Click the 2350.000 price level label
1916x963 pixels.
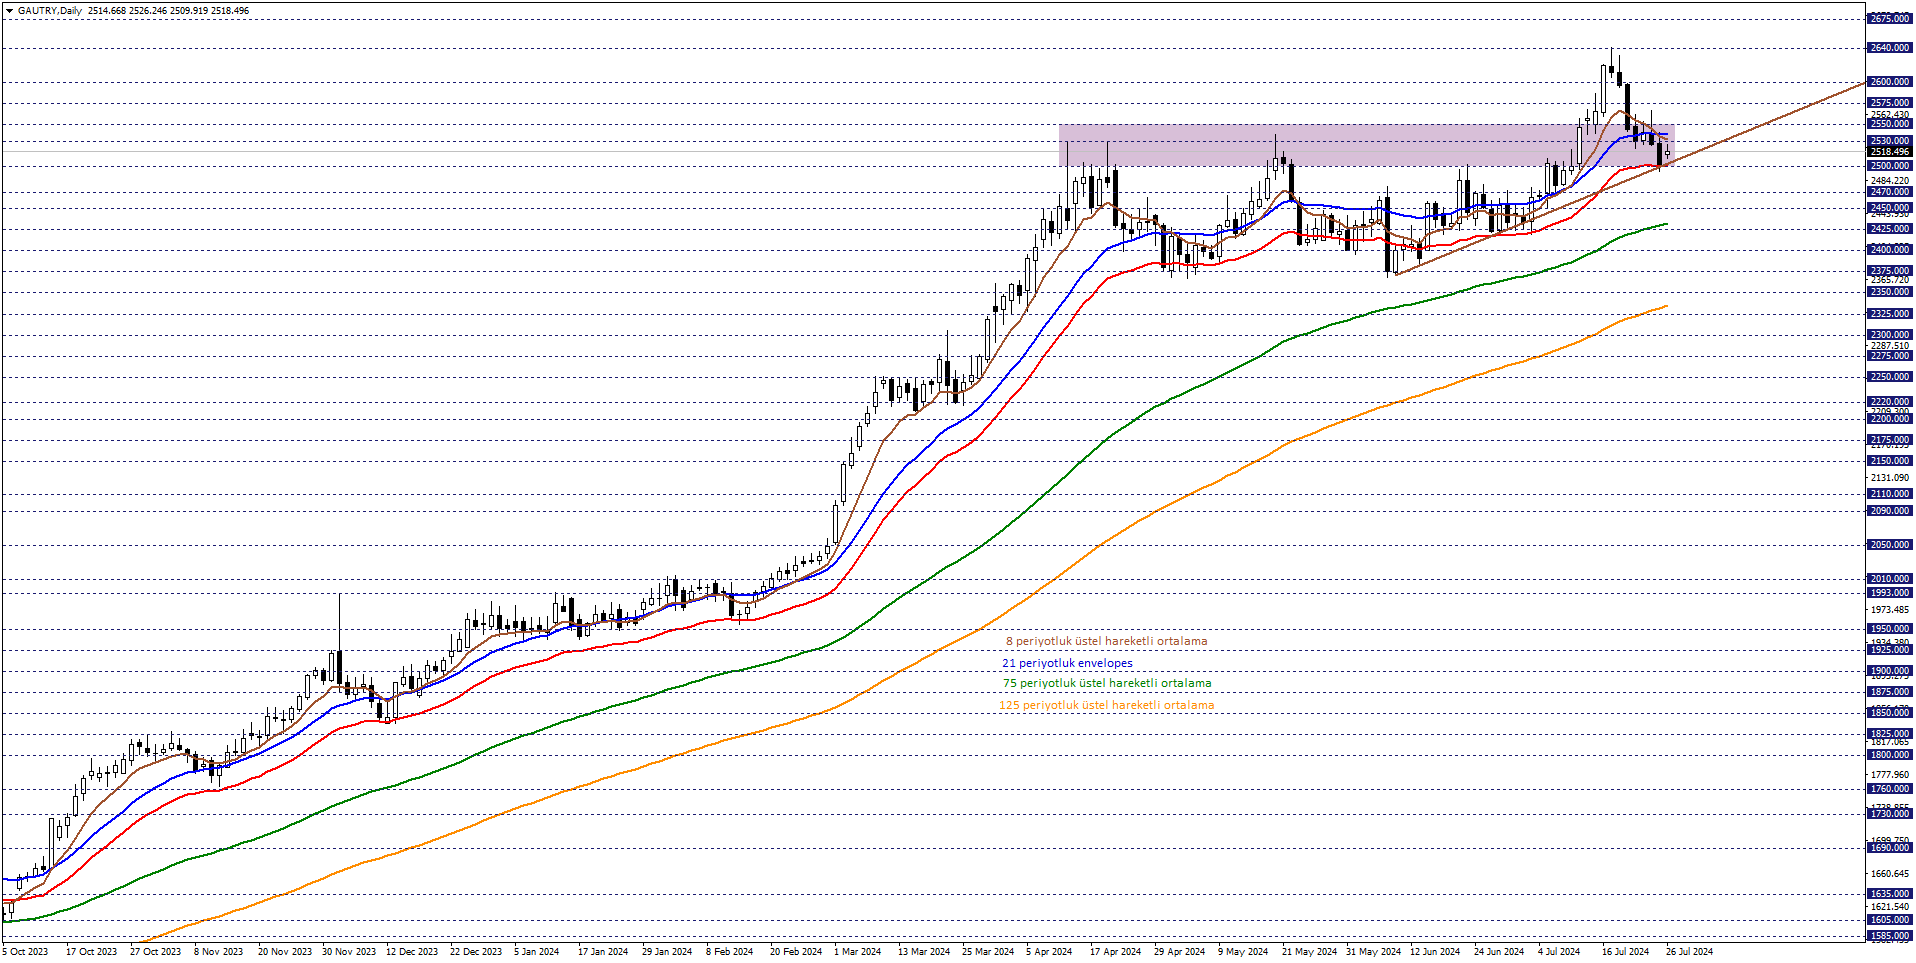1889,292
